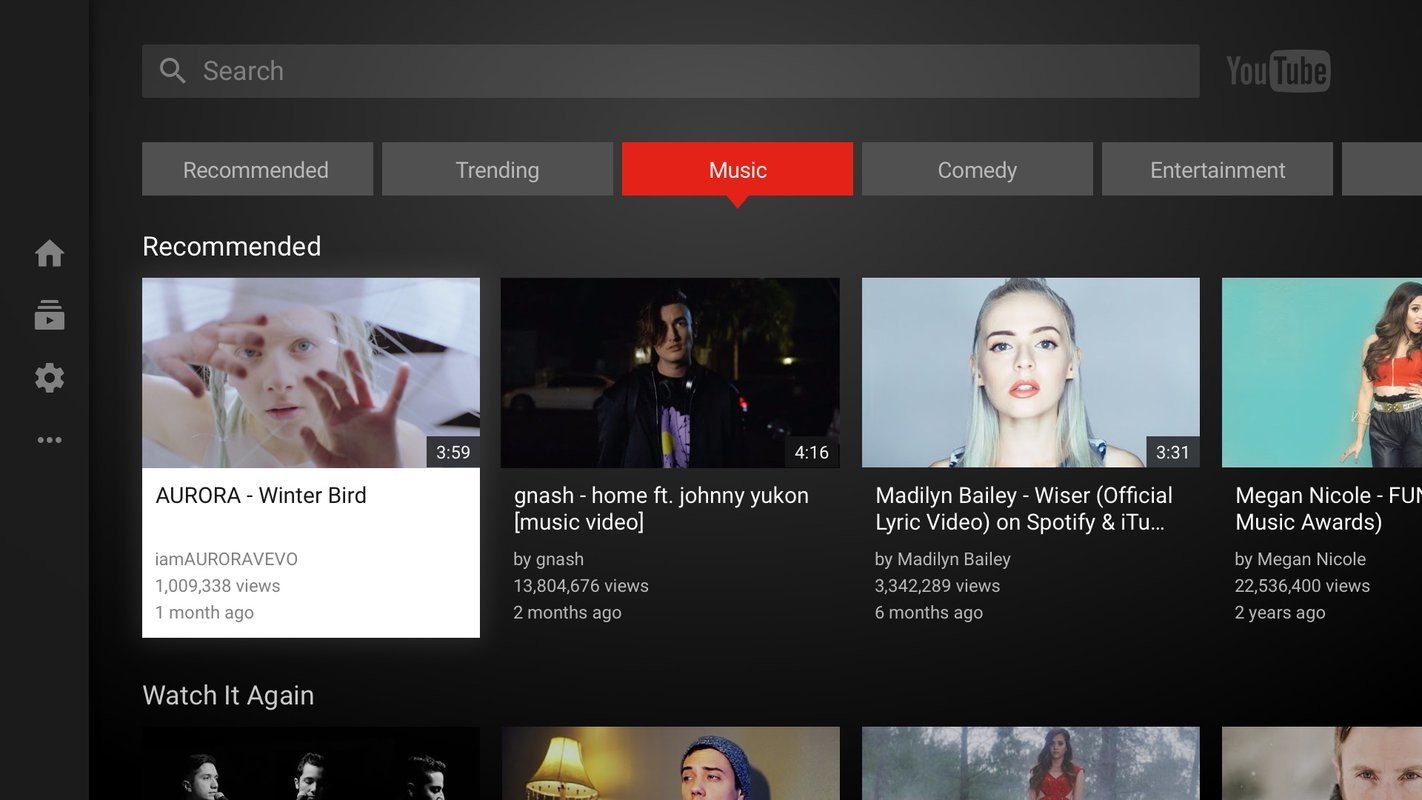Click the highlighted Music tab
The image size is (1422, 800).
point(737,169)
